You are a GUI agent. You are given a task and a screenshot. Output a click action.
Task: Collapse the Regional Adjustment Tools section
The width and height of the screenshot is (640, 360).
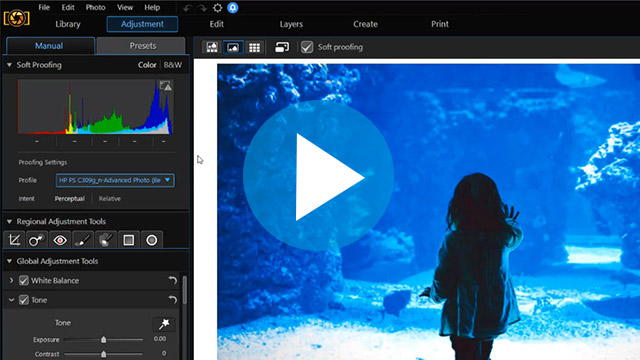9,222
